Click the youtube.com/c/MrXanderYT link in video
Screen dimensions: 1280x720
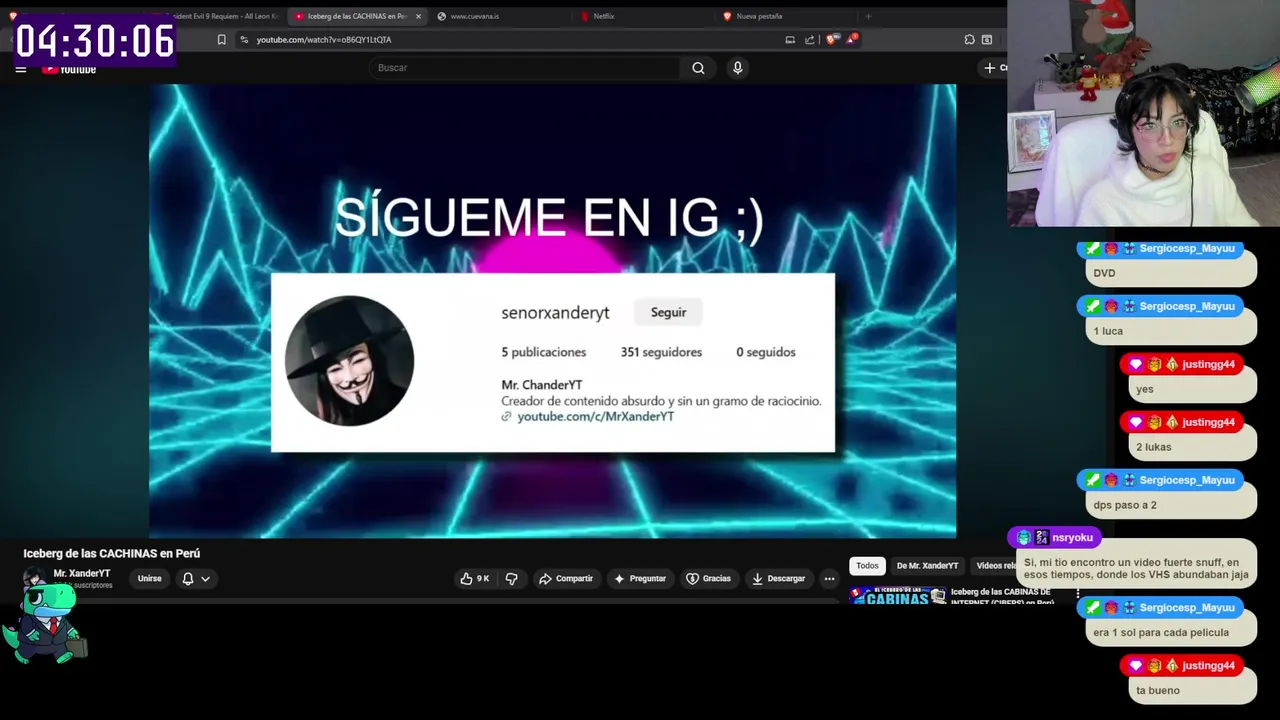[595, 416]
